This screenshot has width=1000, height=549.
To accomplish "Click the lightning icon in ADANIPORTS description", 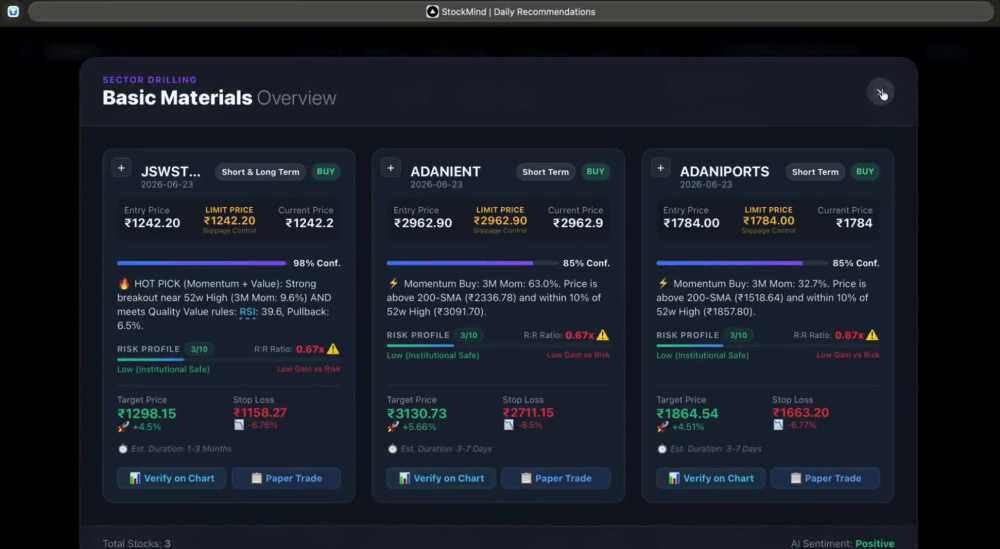I will pyautogui.click(x=663, y=284).
